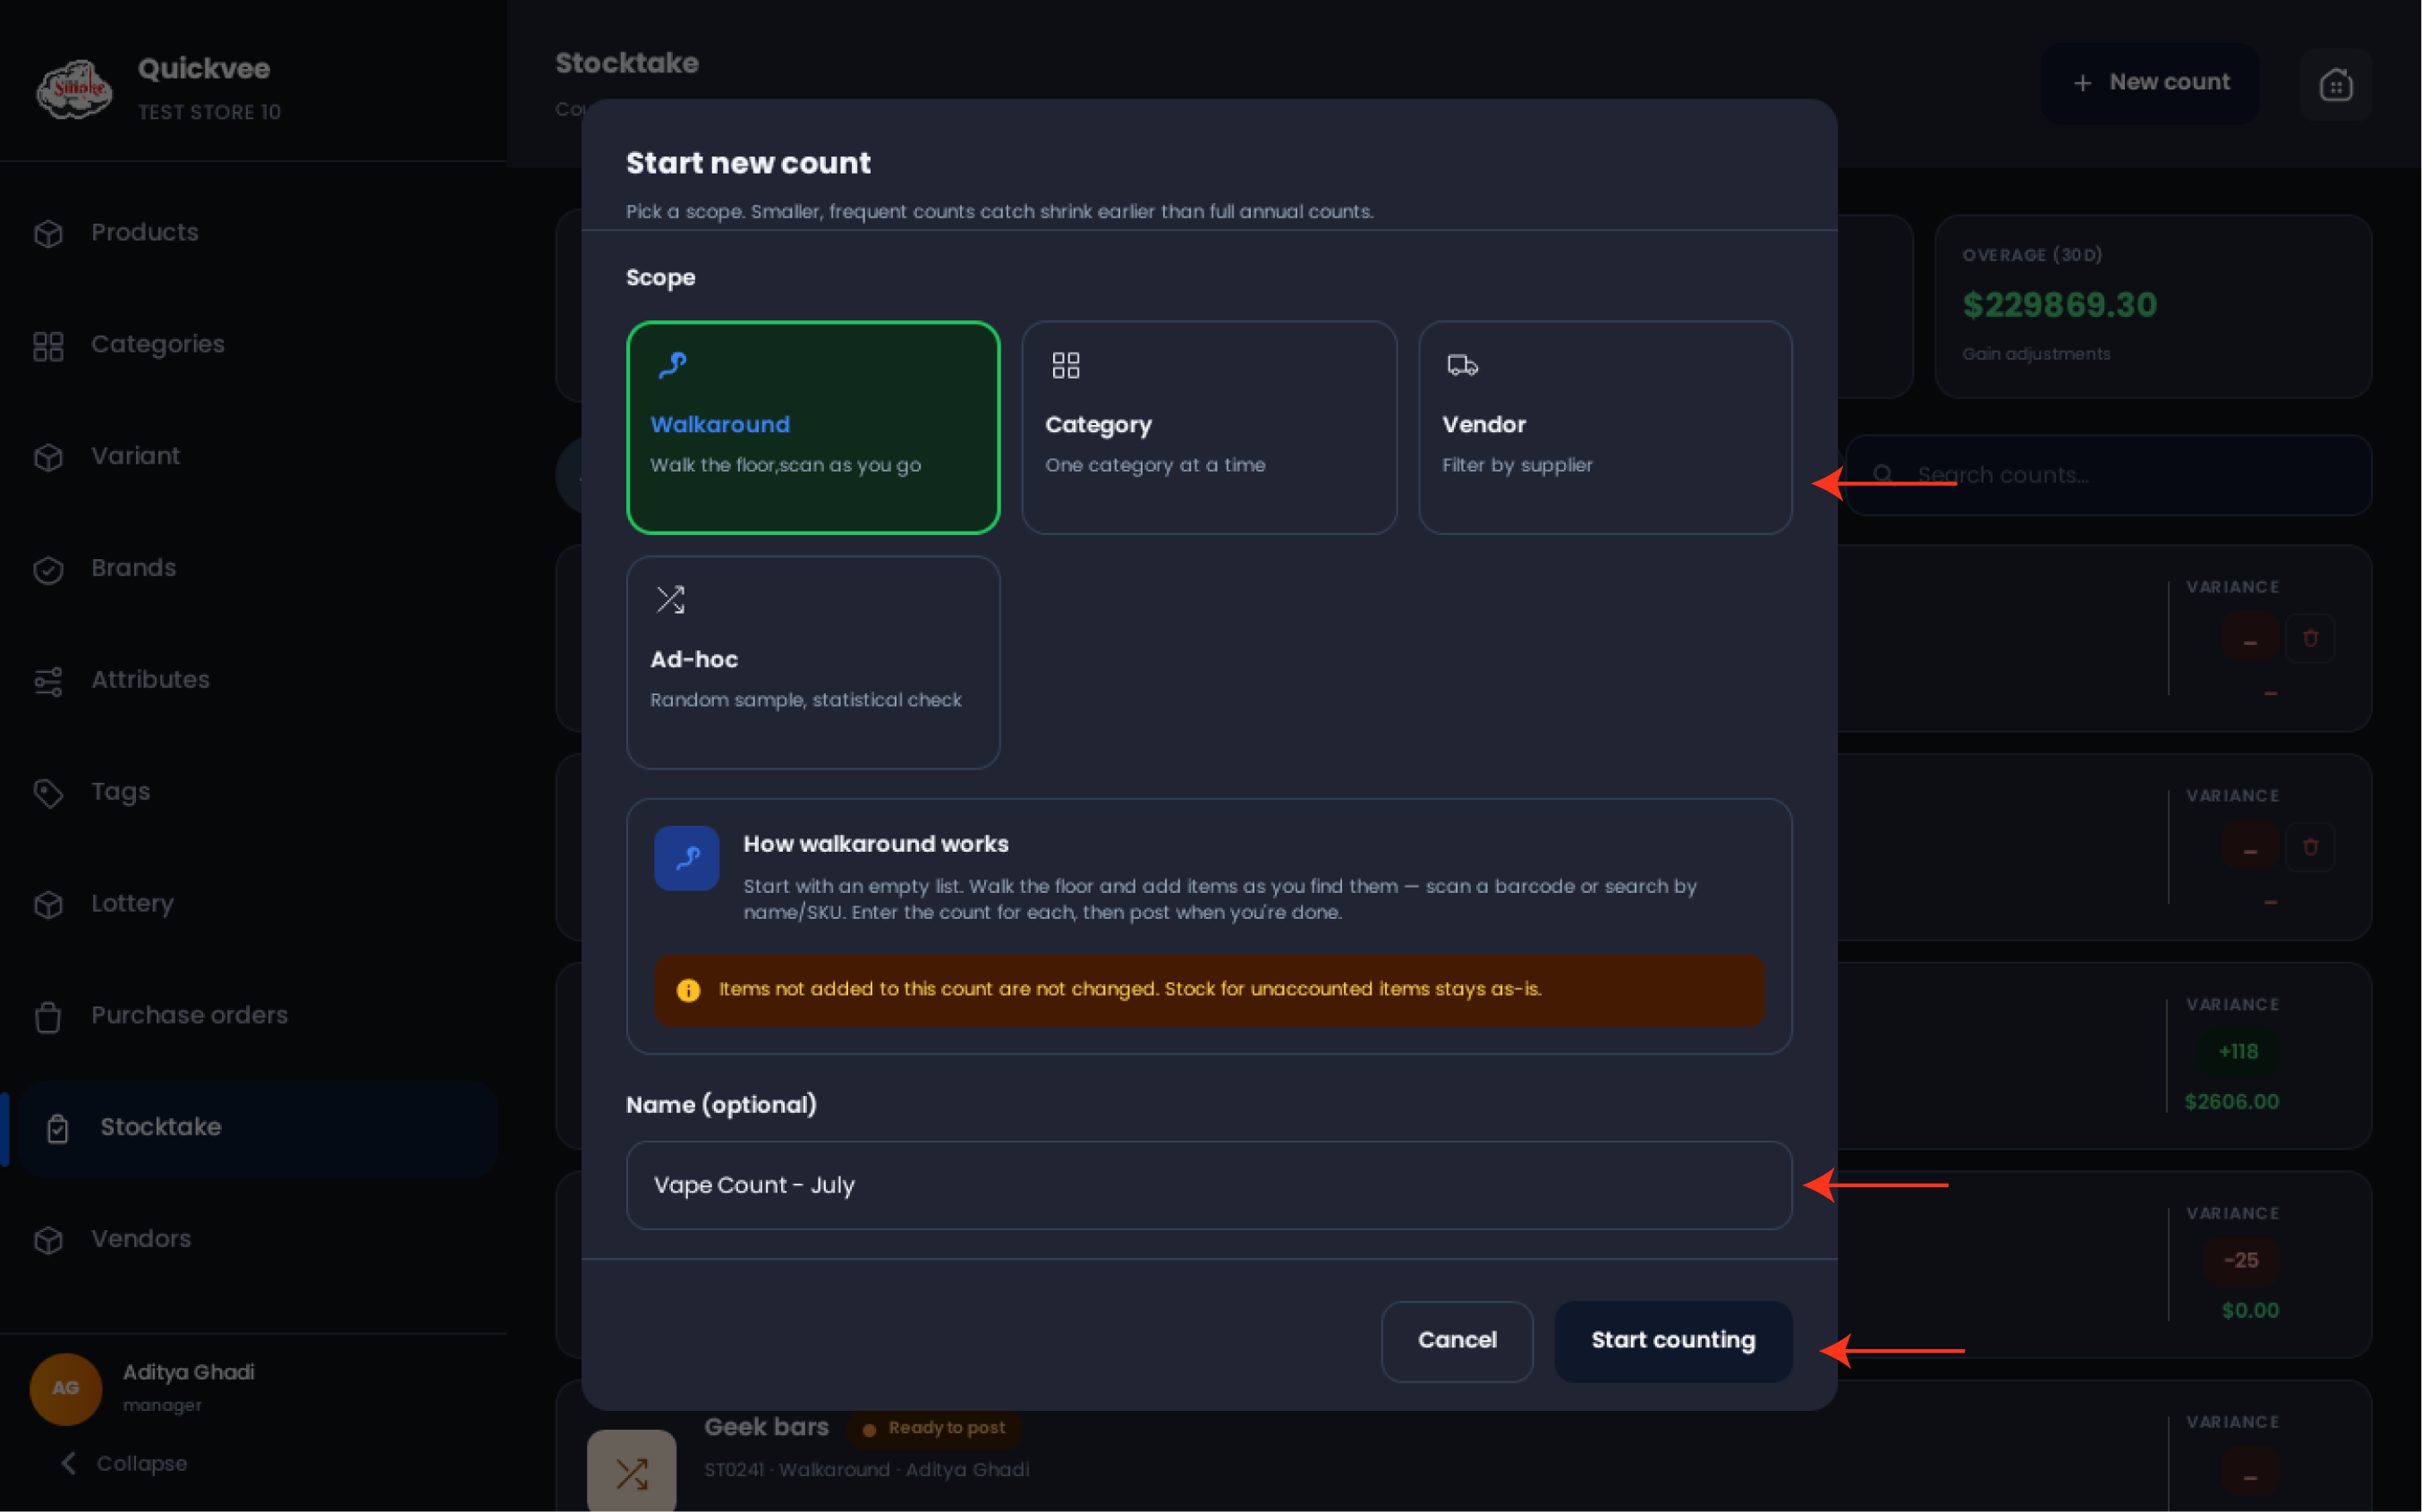This screenshot has width=2422, height=1512.
Task: Select the Ad-hoc scope card
Action: [x=813, y=662]
